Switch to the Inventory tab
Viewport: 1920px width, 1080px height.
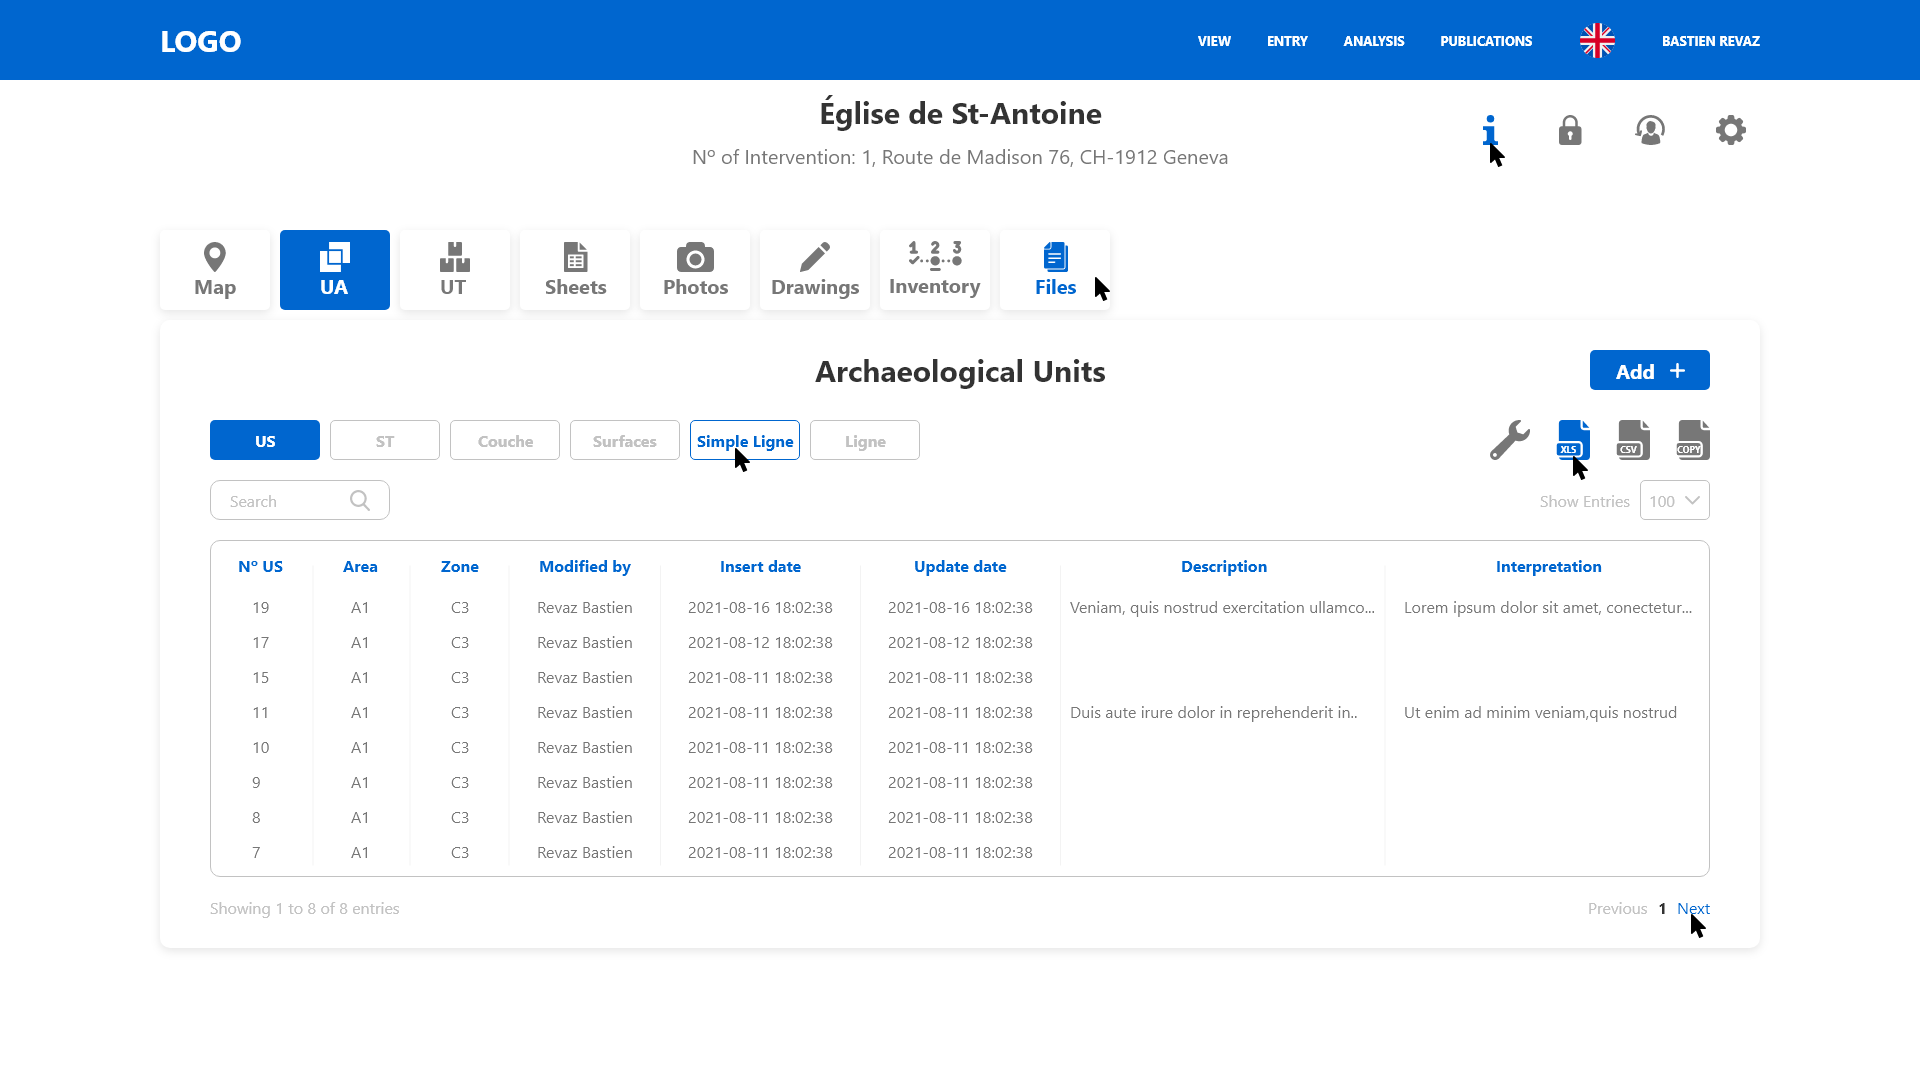(x=935, y=270)
